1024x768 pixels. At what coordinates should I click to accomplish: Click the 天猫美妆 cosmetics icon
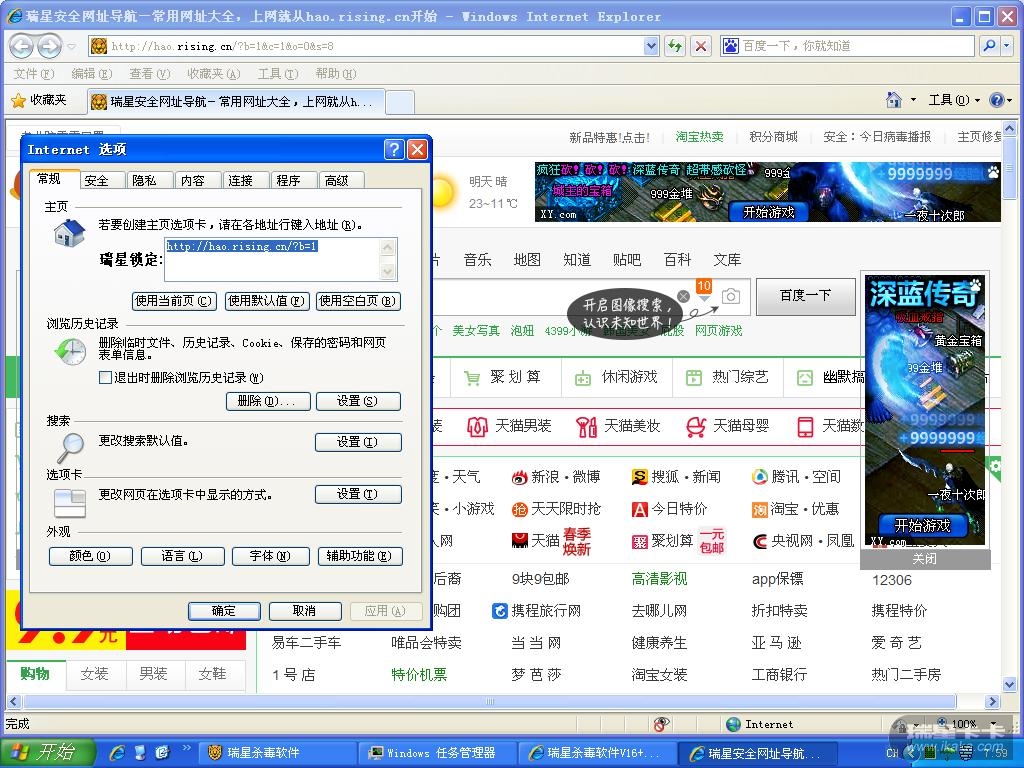pos(586,427)
